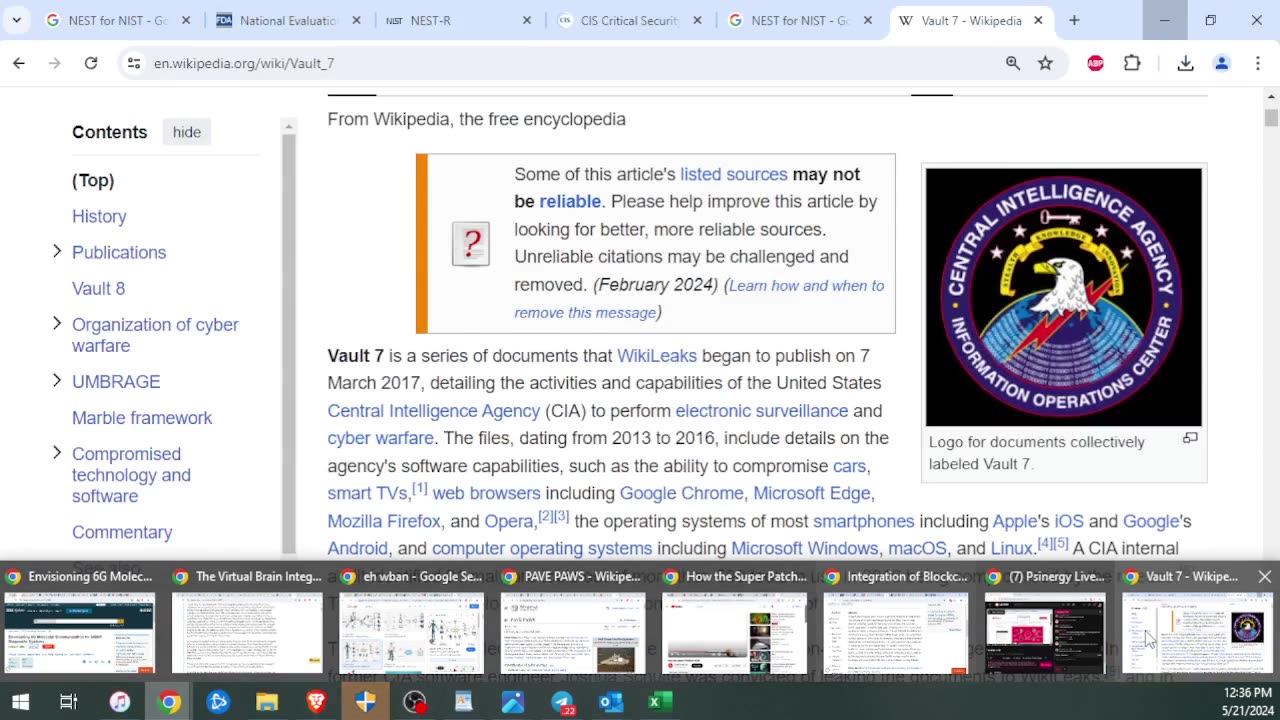
Task: Open the Windows Start button
Action: click(x=19, y=702)
